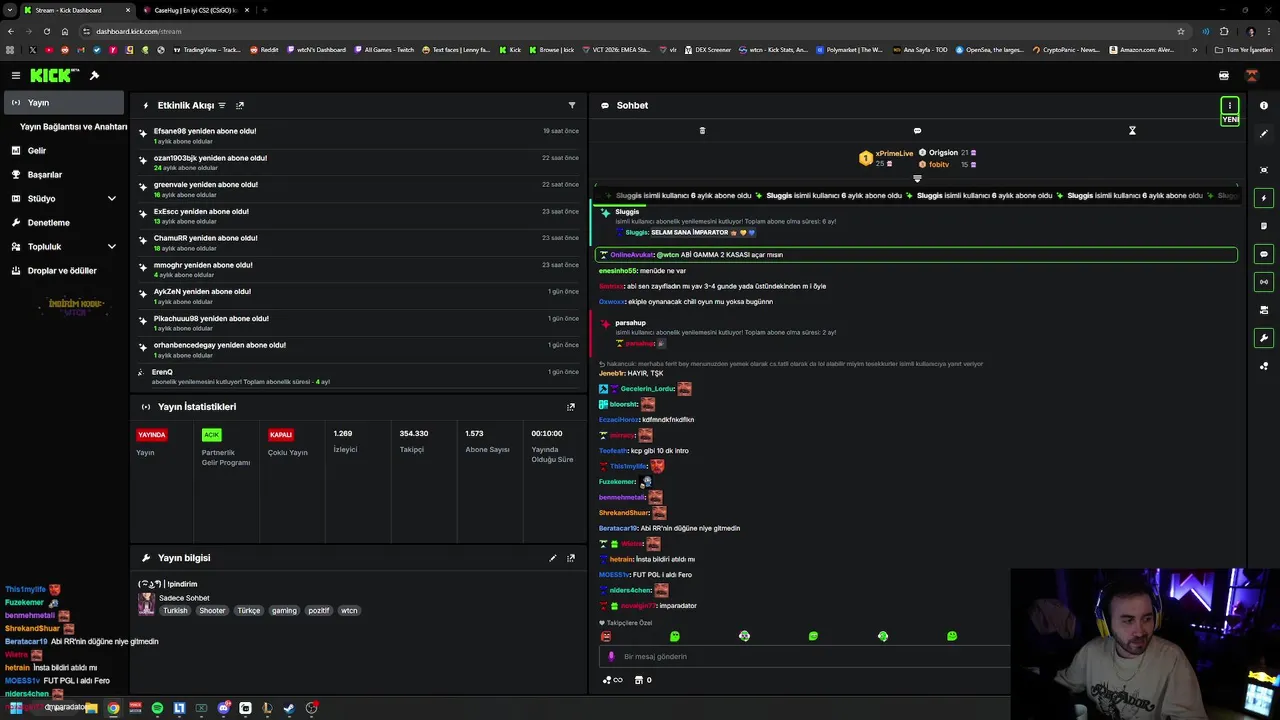Viewport: 1280px width, 720px height.
Task: Open Başarılar section in sidebar
Action: point(64,174)
